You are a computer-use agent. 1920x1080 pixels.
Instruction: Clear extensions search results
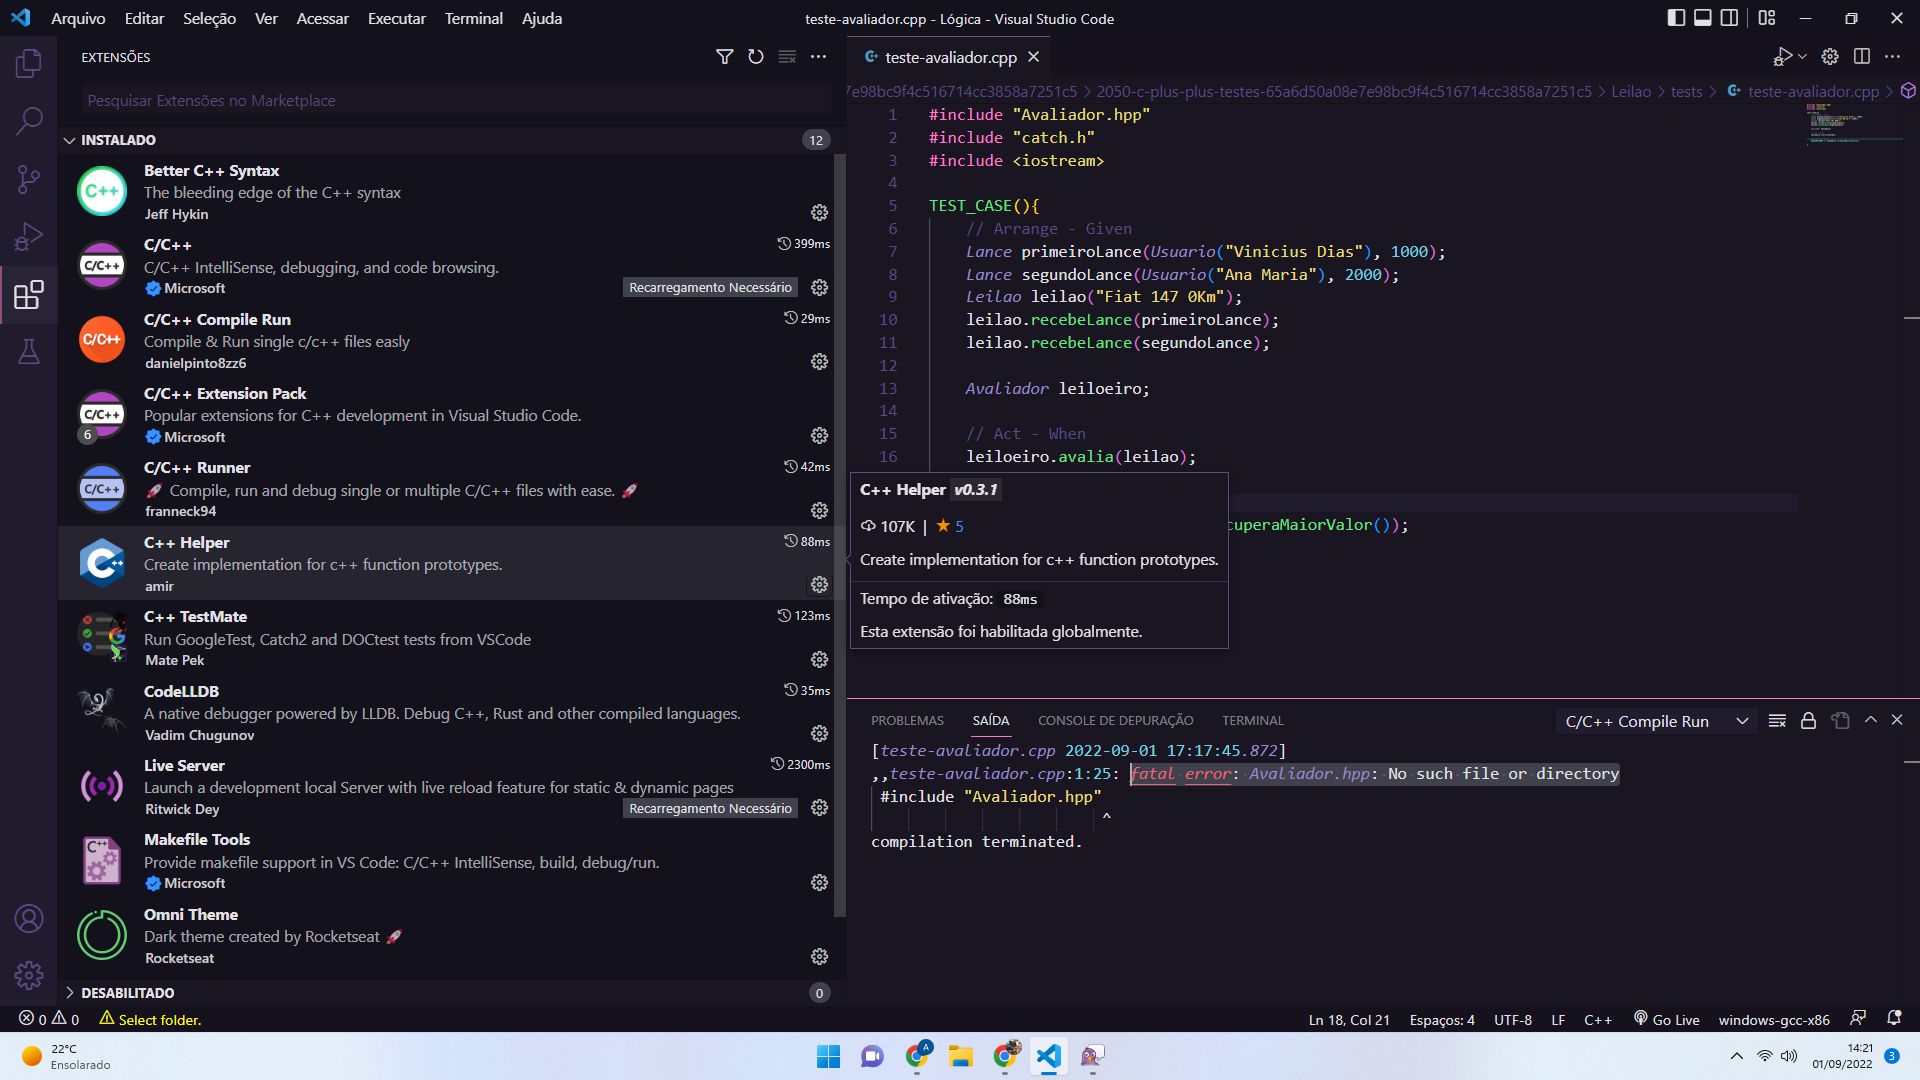[787, 57]
